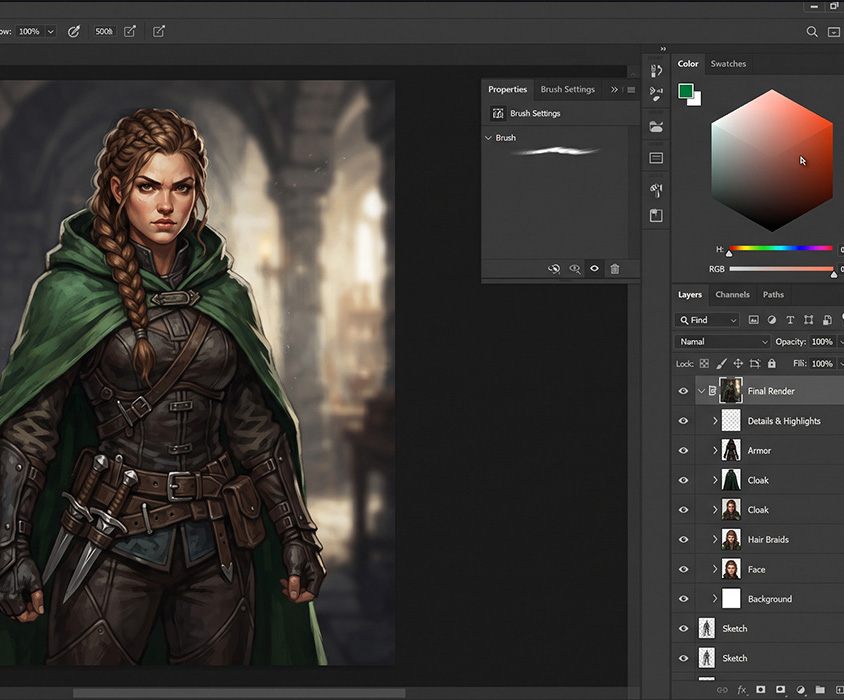The height and width of the screenshot is (700, 844).
Task: Hide the Hair Braids layer
Action: coord(684,539)
